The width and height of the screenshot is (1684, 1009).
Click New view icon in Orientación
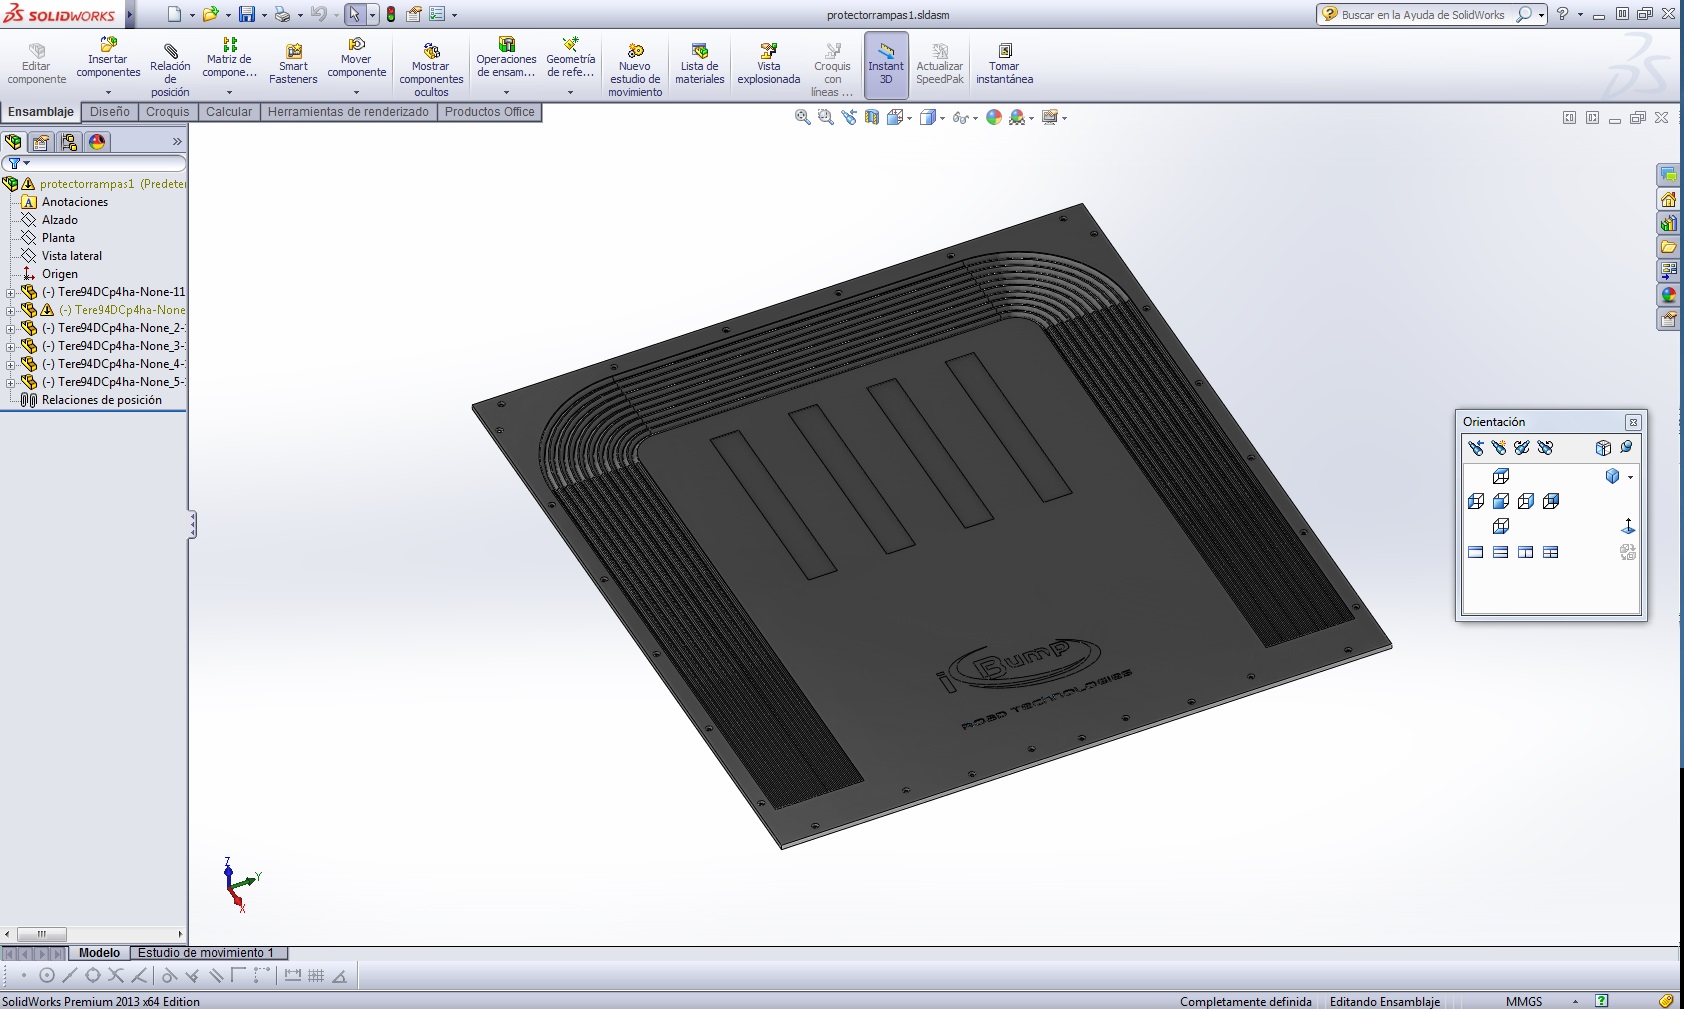pyautogui.click(x=1499, y=448)
